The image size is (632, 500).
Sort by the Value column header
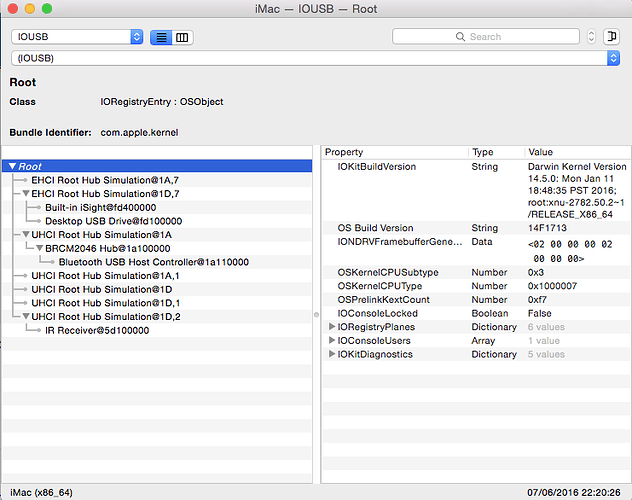tap(541, 152)
